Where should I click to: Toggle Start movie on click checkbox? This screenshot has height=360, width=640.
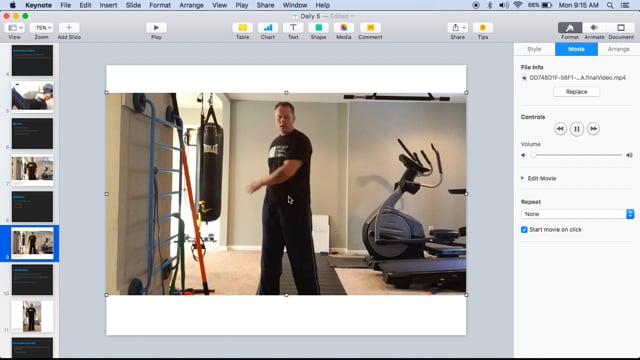coord(524,230)
